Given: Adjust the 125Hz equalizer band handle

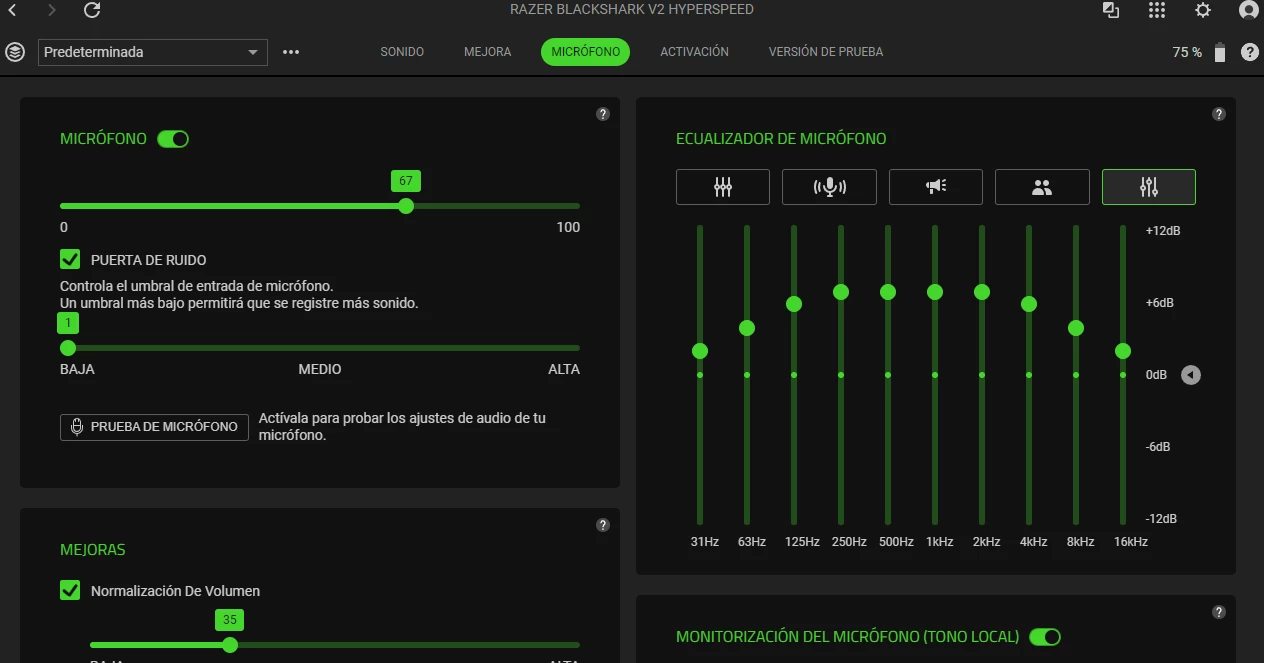Looking at the screenshot, I should tap(794, 304).
